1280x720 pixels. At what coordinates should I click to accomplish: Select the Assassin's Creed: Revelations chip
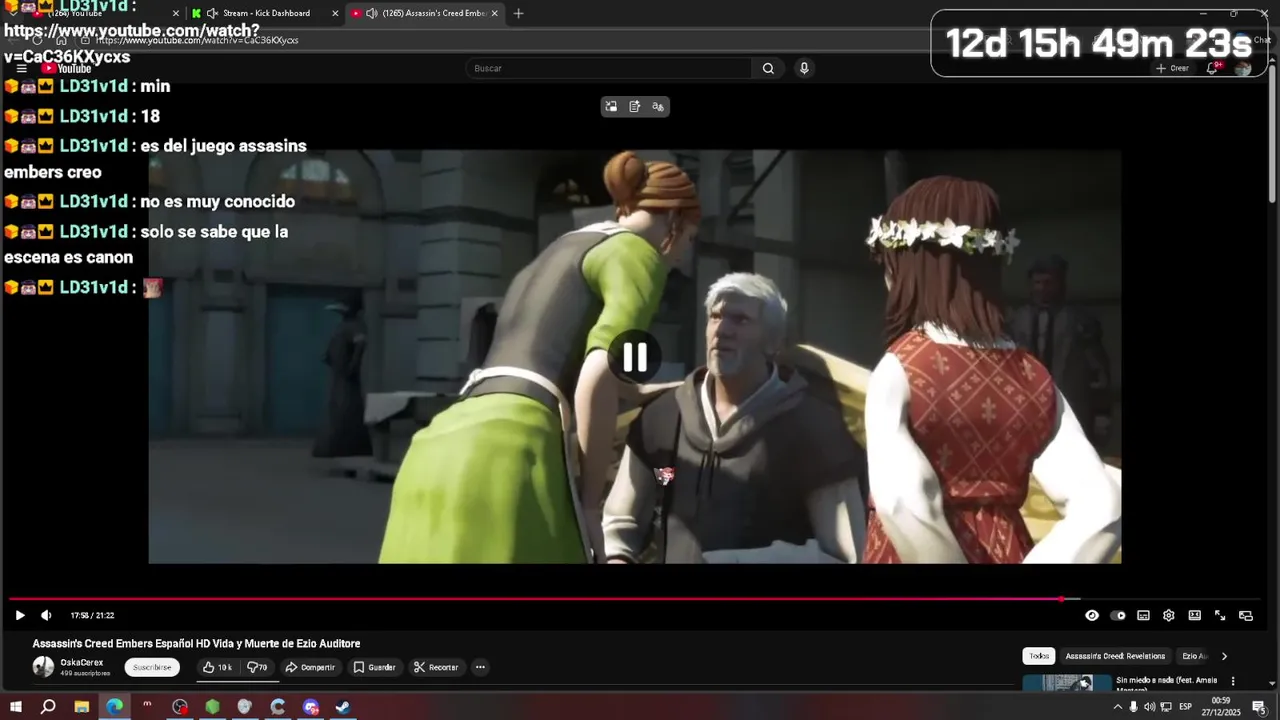[1115, 656]
